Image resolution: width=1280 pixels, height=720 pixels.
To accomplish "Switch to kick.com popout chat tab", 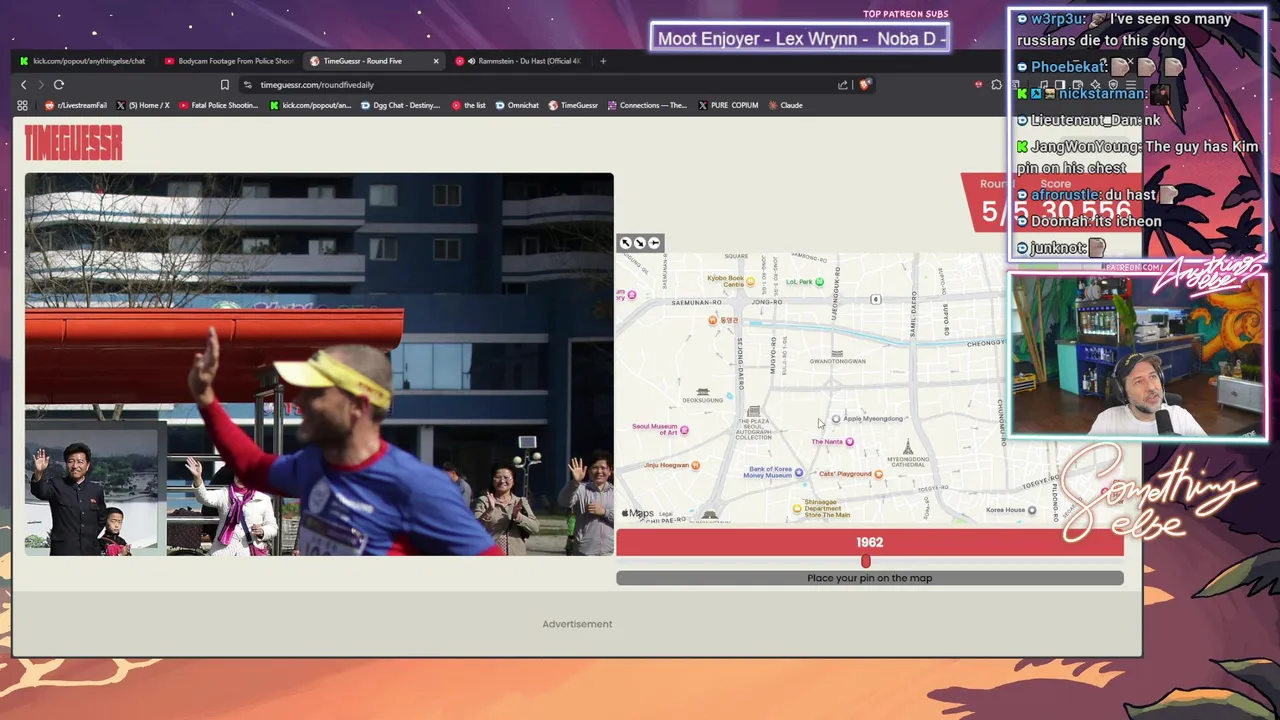I will [83, 61].
